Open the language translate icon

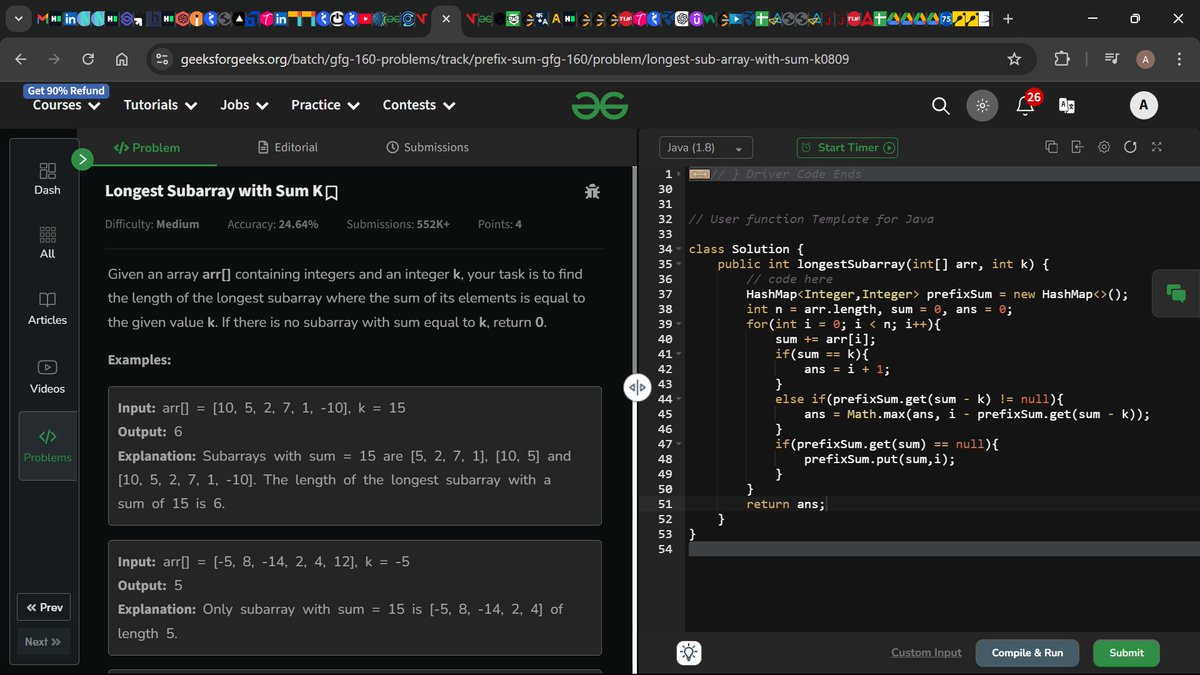(x=1067, y=105)
